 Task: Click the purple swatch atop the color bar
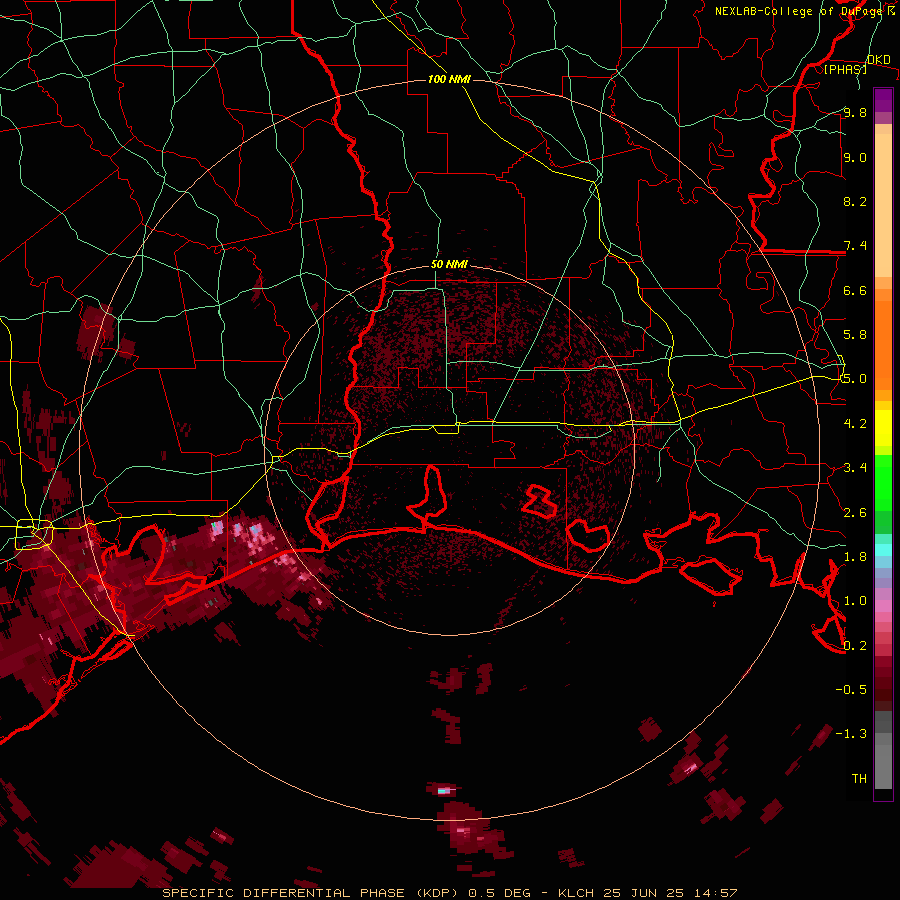pos(883,100)
